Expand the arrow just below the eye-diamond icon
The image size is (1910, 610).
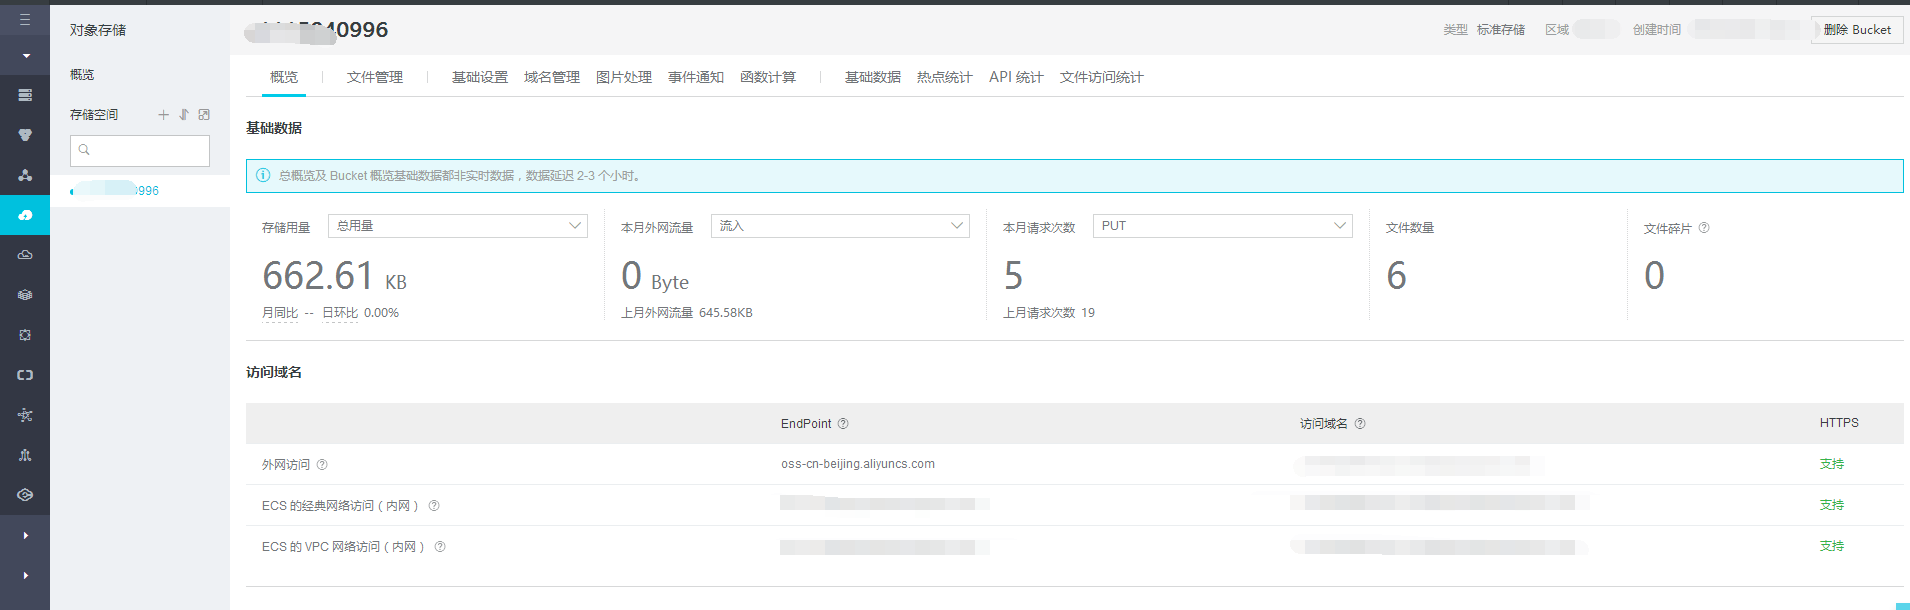[x=25, y=535]
